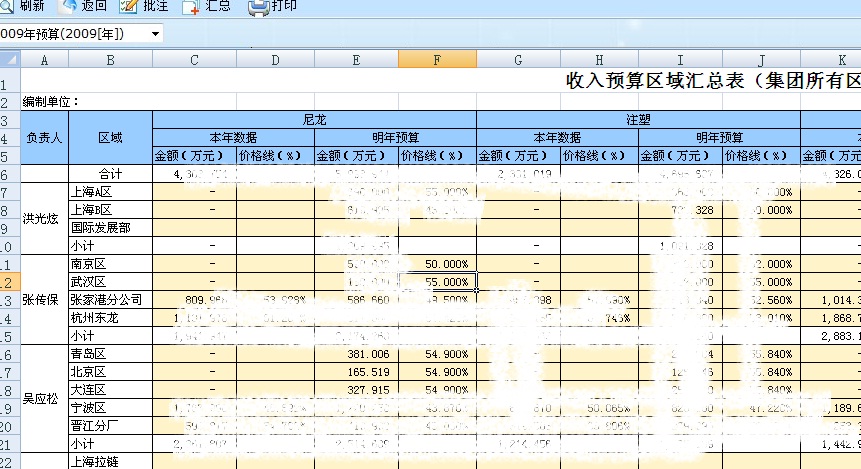This screenshot has height=469, width=861.
Task: Click the 洪光炫 name cell
Action: point(44,219)
